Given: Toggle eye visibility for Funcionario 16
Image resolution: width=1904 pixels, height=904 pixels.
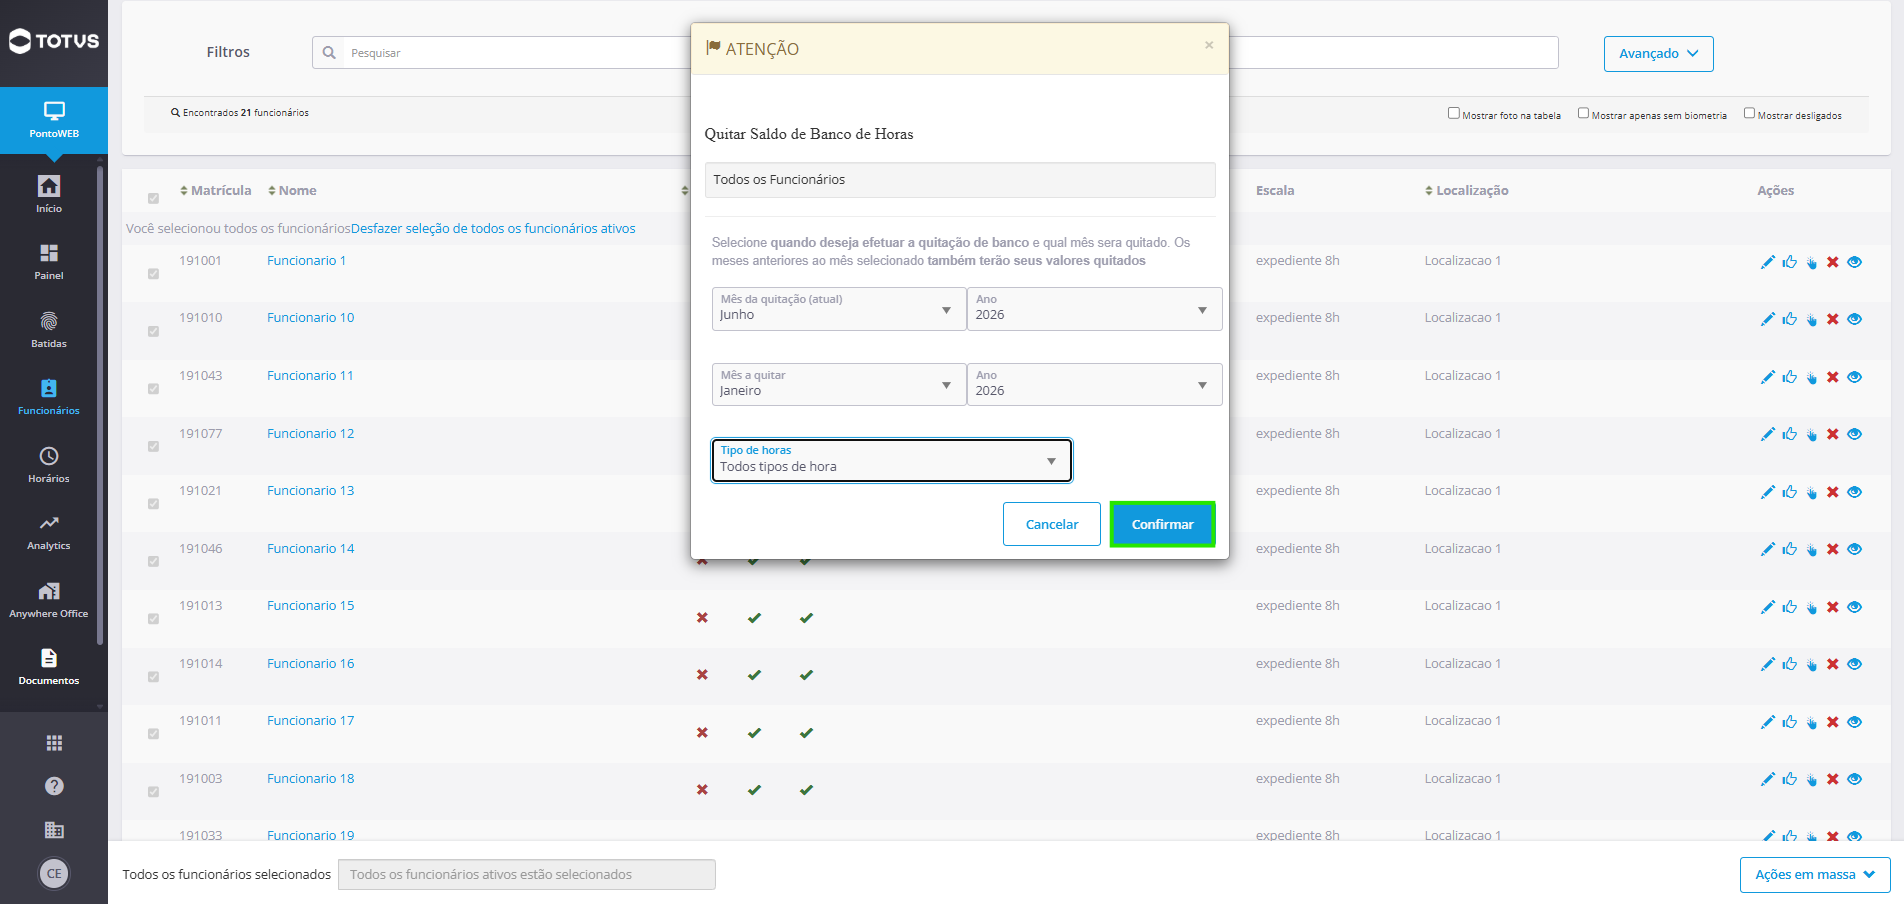Looking at the screenshot, I should click(x=1855, y=664).
